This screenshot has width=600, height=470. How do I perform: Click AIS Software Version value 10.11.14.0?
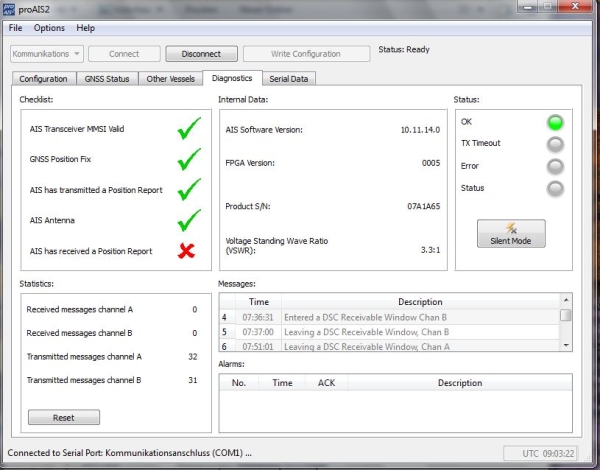click(x=420, y=130)
